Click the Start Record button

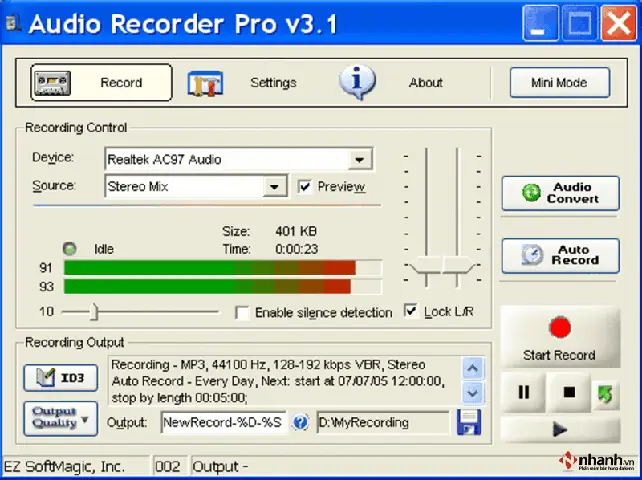(x=560, y=337)
